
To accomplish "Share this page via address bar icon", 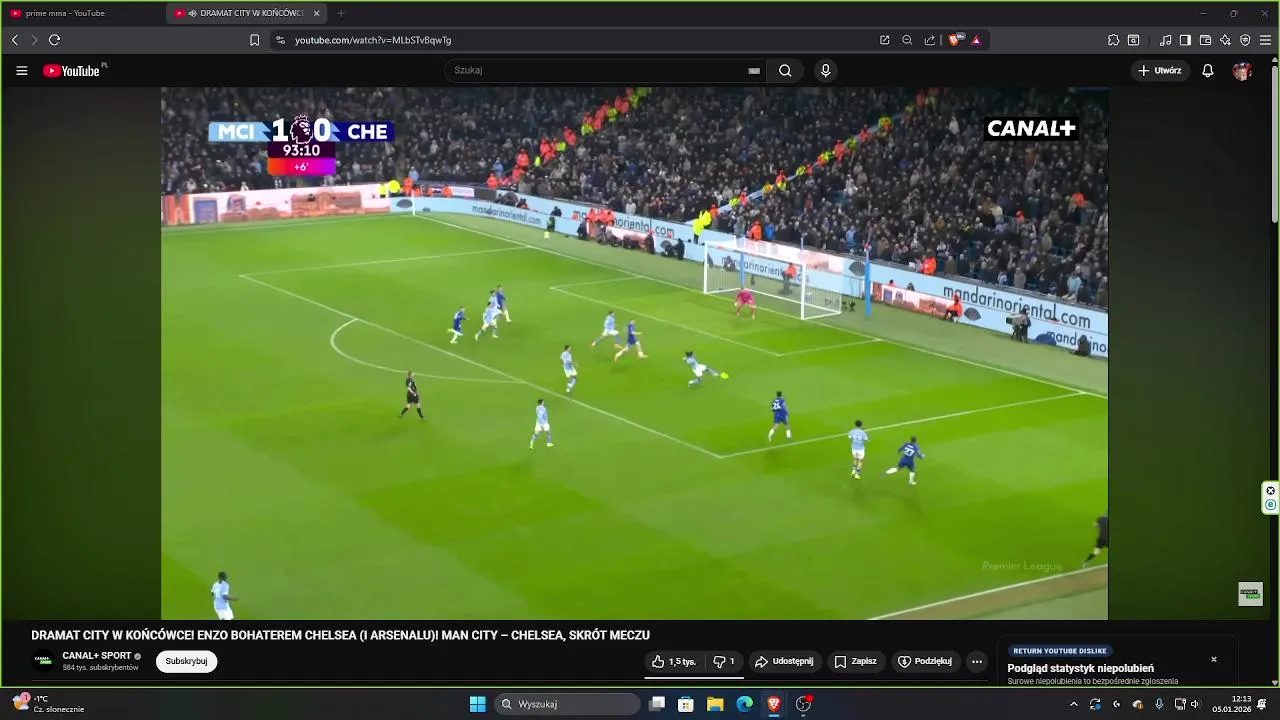I will click(x=930, y=40).
